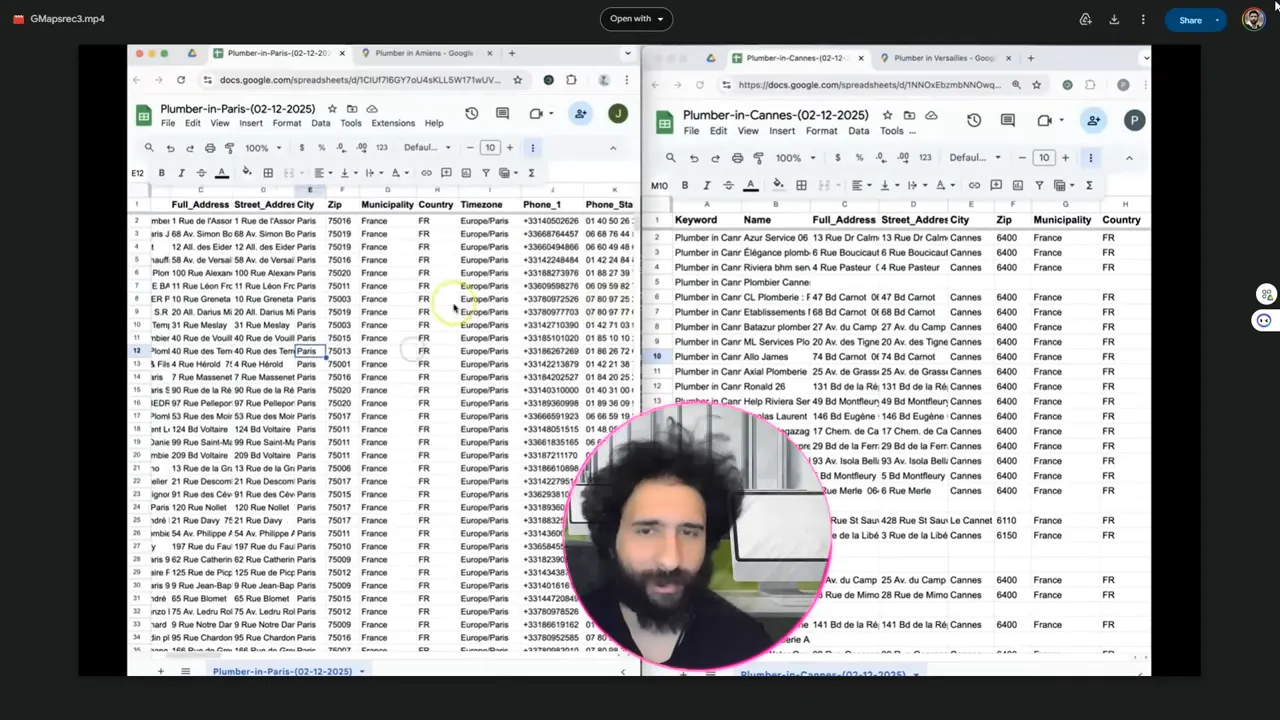Open the Plumber-in-Paris sheet tab dropdown arrow

tap(362, 672)
